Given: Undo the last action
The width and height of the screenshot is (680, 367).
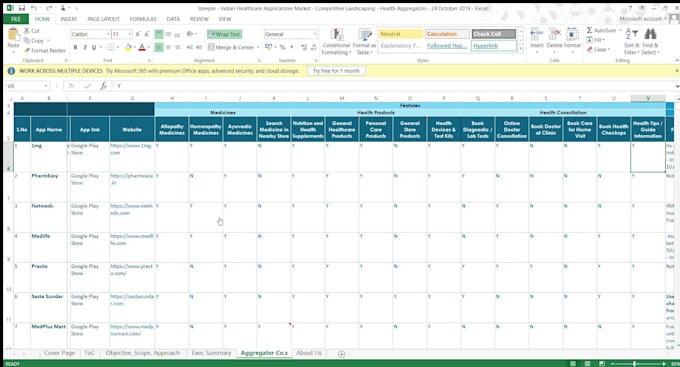Looking at the screenshot, I should (x=34, y=8).
